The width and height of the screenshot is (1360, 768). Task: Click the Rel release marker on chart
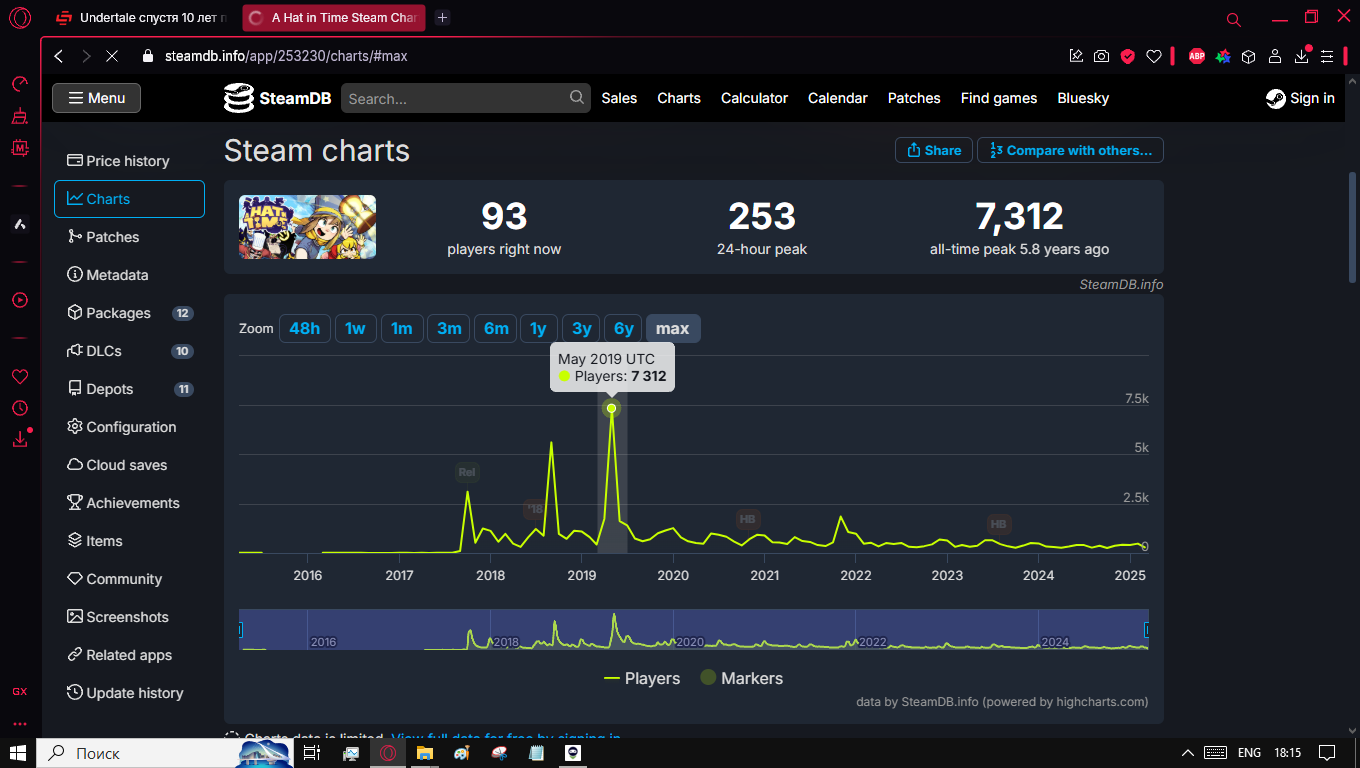[x=466, y=472]
